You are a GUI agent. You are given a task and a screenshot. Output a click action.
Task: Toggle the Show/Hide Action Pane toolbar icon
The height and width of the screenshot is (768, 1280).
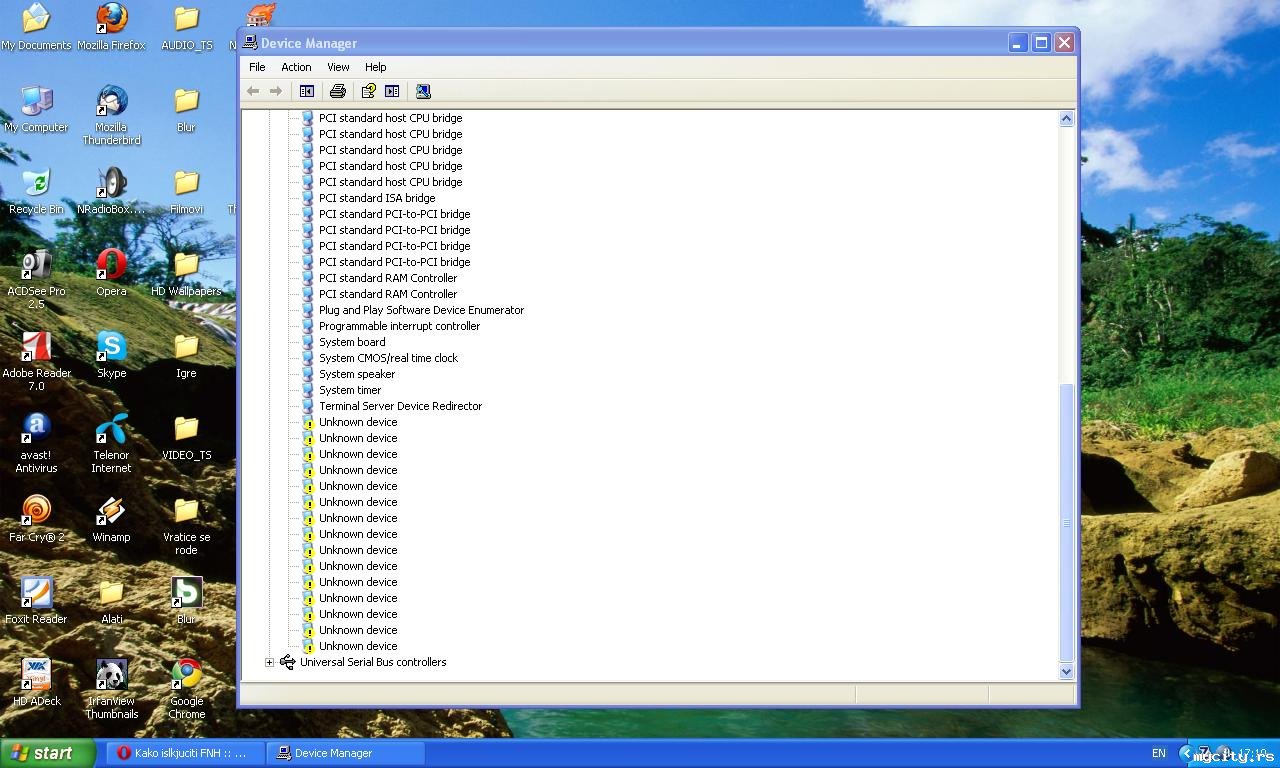coord(392,91)
